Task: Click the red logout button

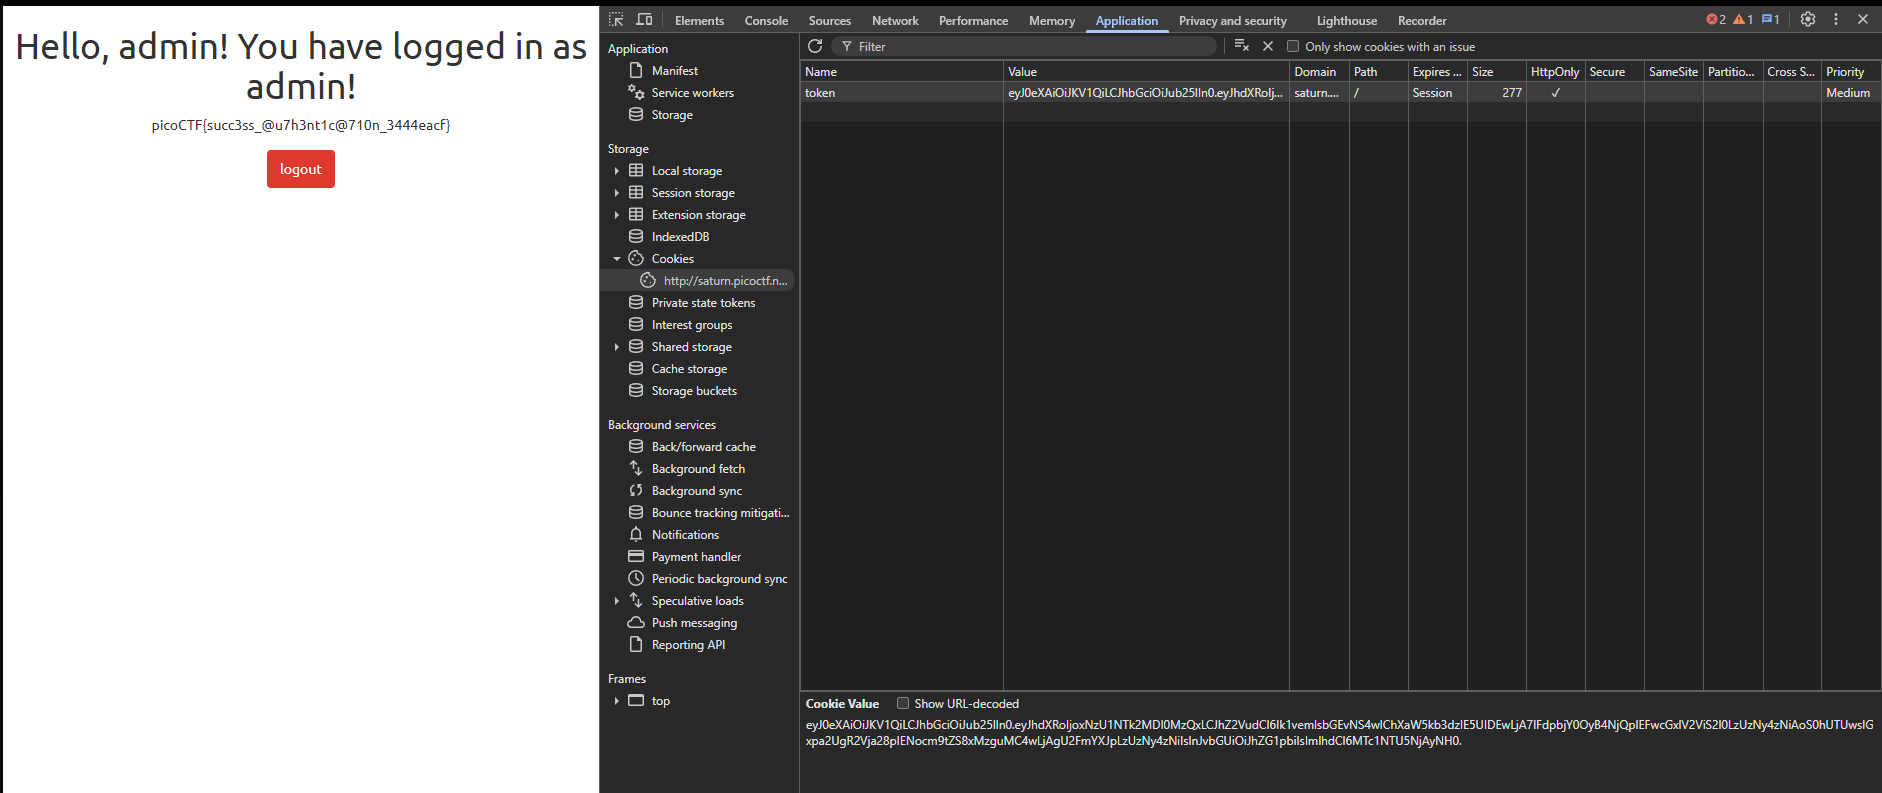Action: click(300, 169)
